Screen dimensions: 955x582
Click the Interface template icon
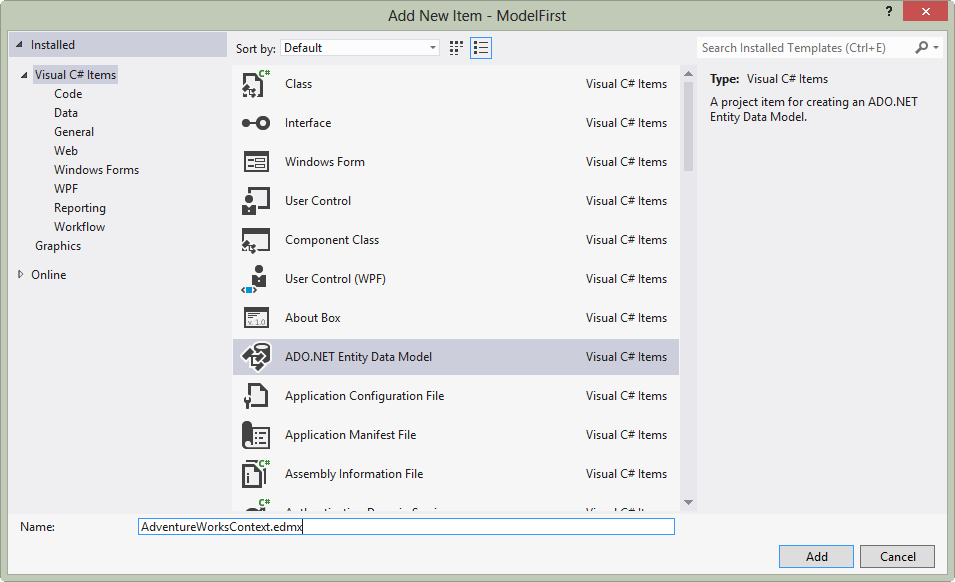click(256, 123)
